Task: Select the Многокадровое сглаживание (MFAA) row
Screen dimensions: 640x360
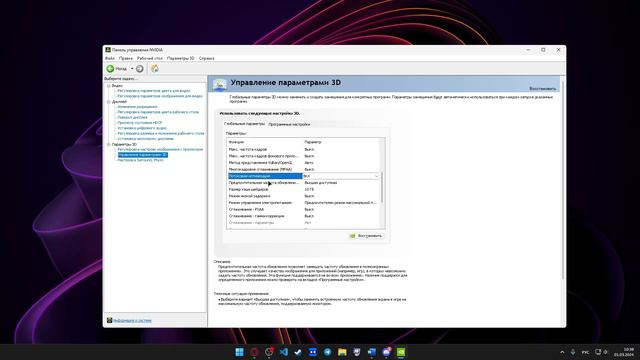Action: pos(305,169)
